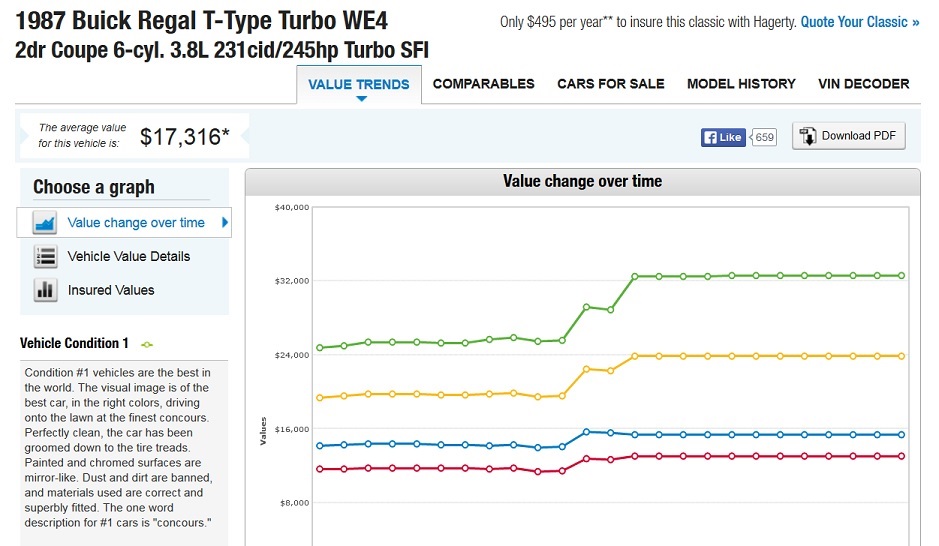The height and width of the screenshot is (546, 939).
Task: Click the last blue data point on chart
Action: click(902, 435)
